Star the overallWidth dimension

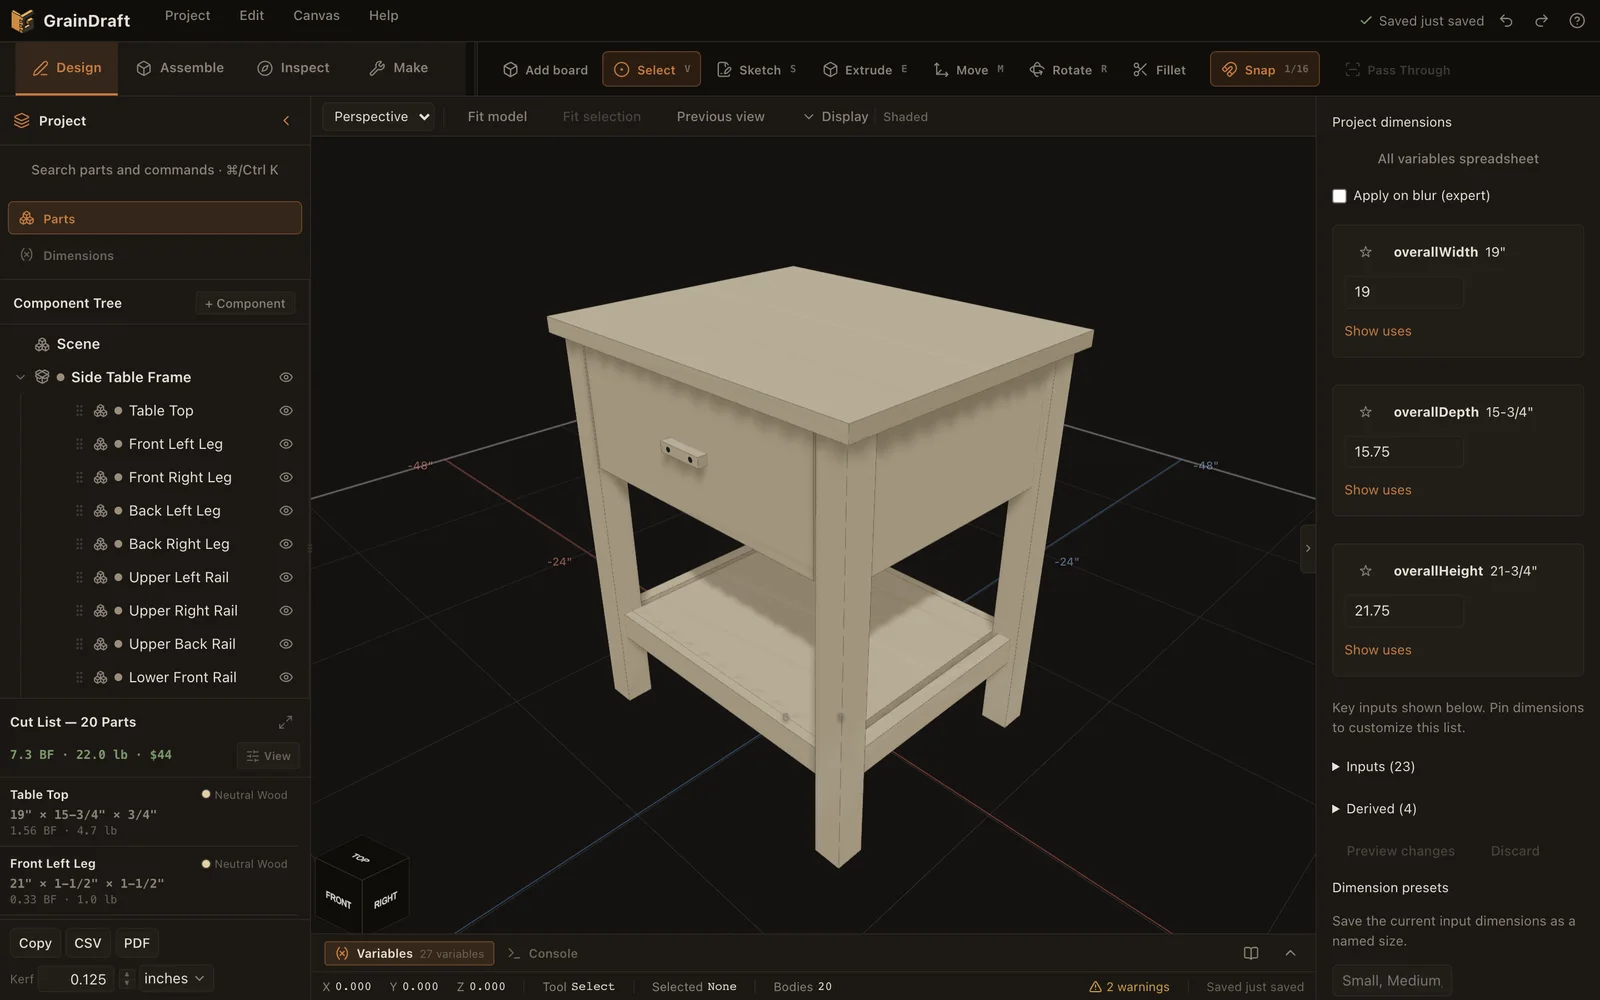click(x=1365, y=252)
